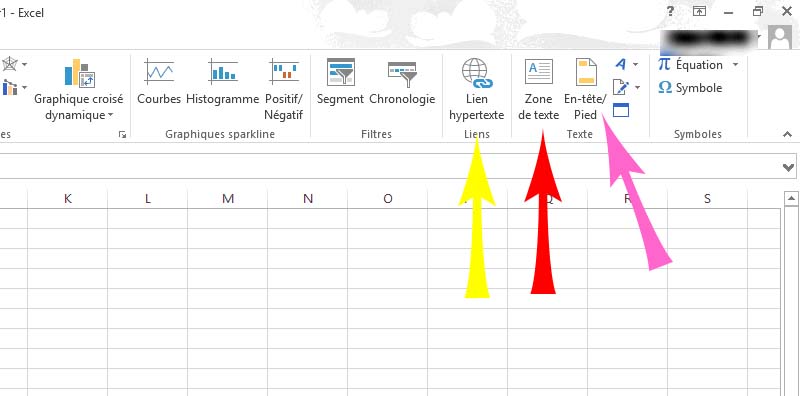Collapse the ribbon with the chevron
Image resolution: width=800 pixels, height=396 pixels.
tap(787, 135)
